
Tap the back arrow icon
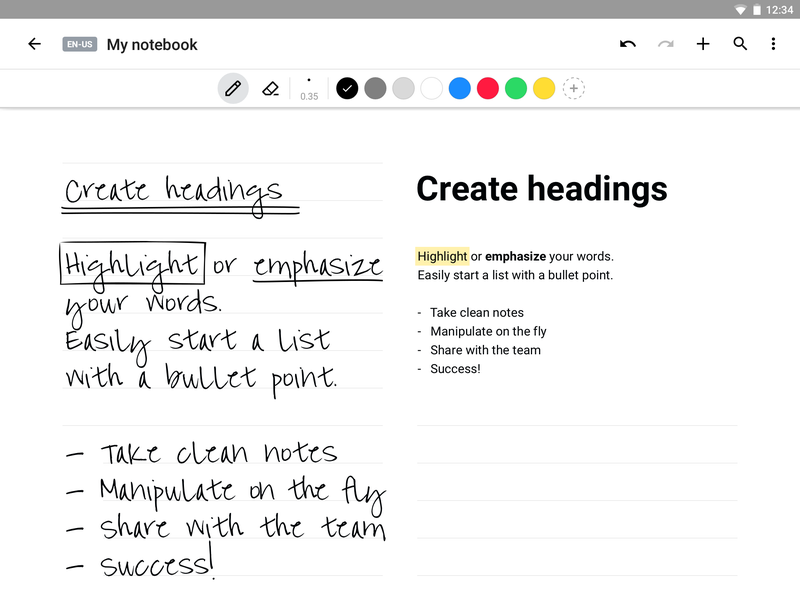34,44
